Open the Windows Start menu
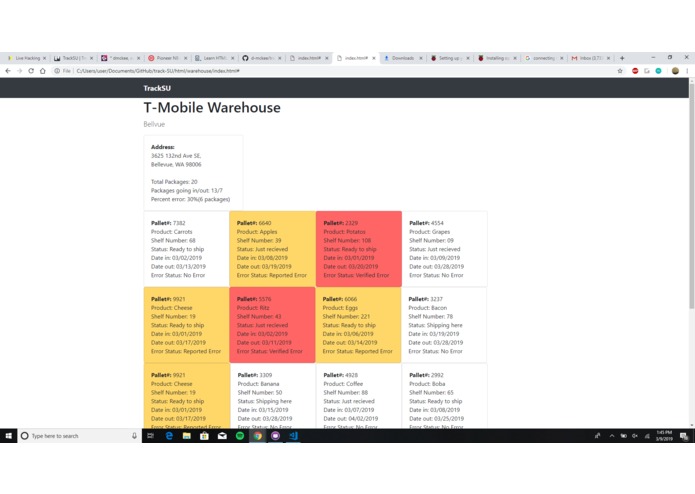Screen dimensions: 695x494 pyautogui.click(x=8, y=436)
